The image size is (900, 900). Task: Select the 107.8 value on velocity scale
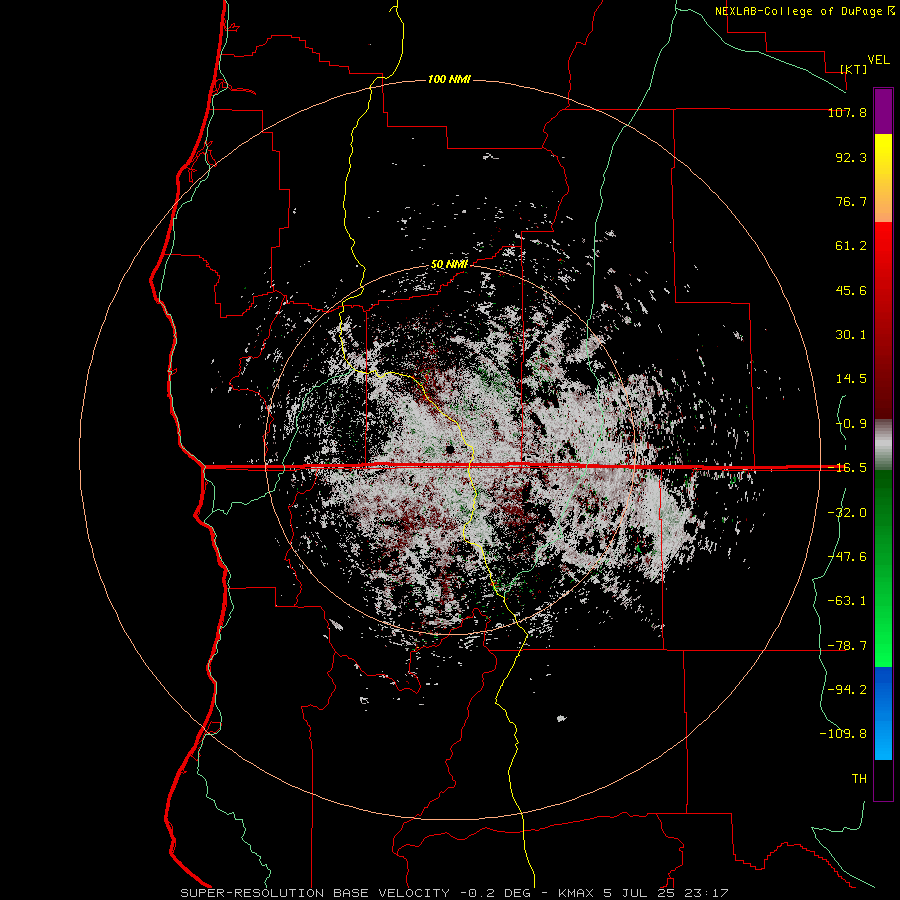847,112
